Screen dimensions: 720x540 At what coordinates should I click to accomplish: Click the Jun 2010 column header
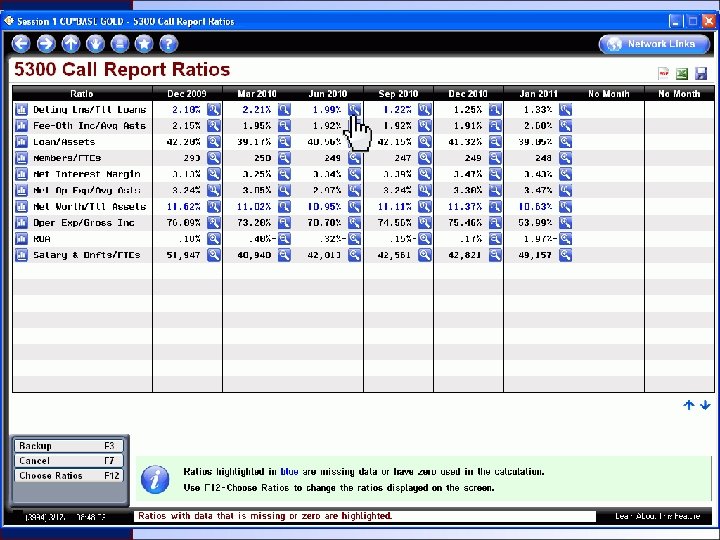point(328,94)
